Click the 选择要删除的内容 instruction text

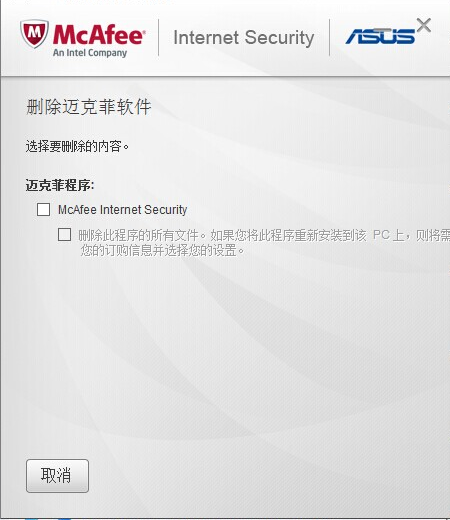[x=77, y=146]
